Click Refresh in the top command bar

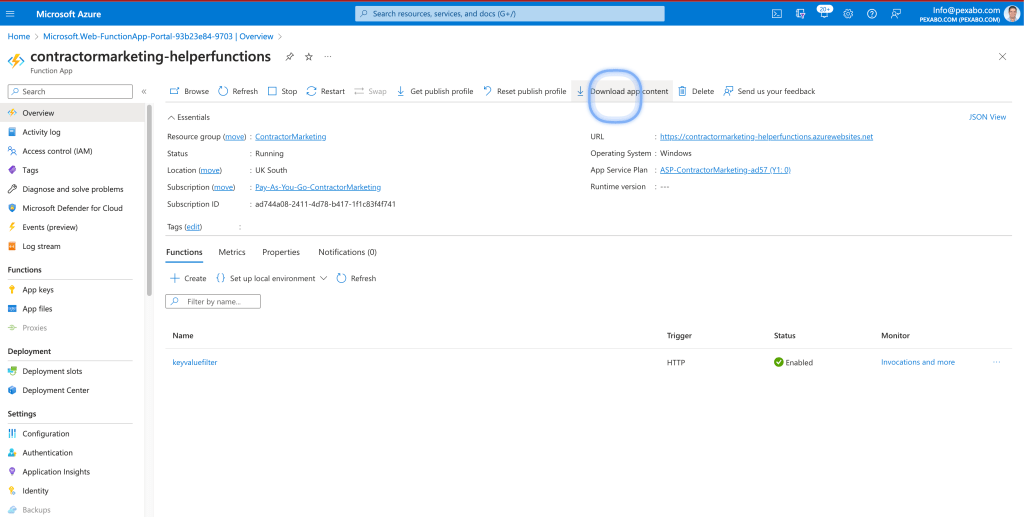coord(238,91)
